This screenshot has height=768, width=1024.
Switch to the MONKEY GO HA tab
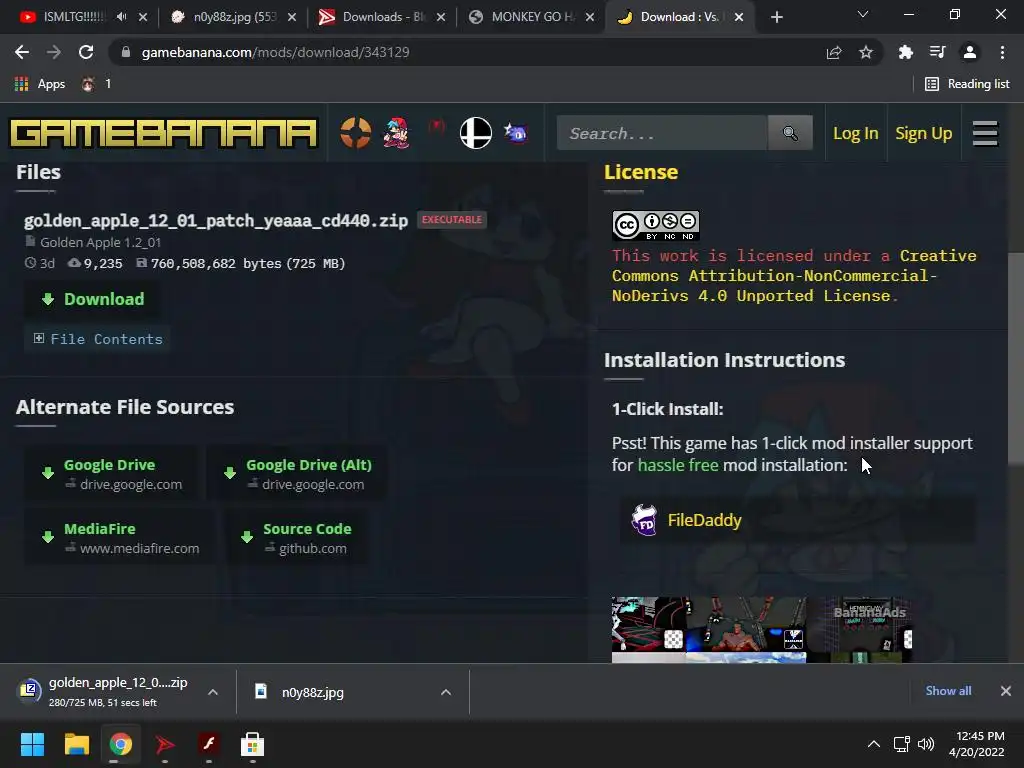click(x=531, y=17)
